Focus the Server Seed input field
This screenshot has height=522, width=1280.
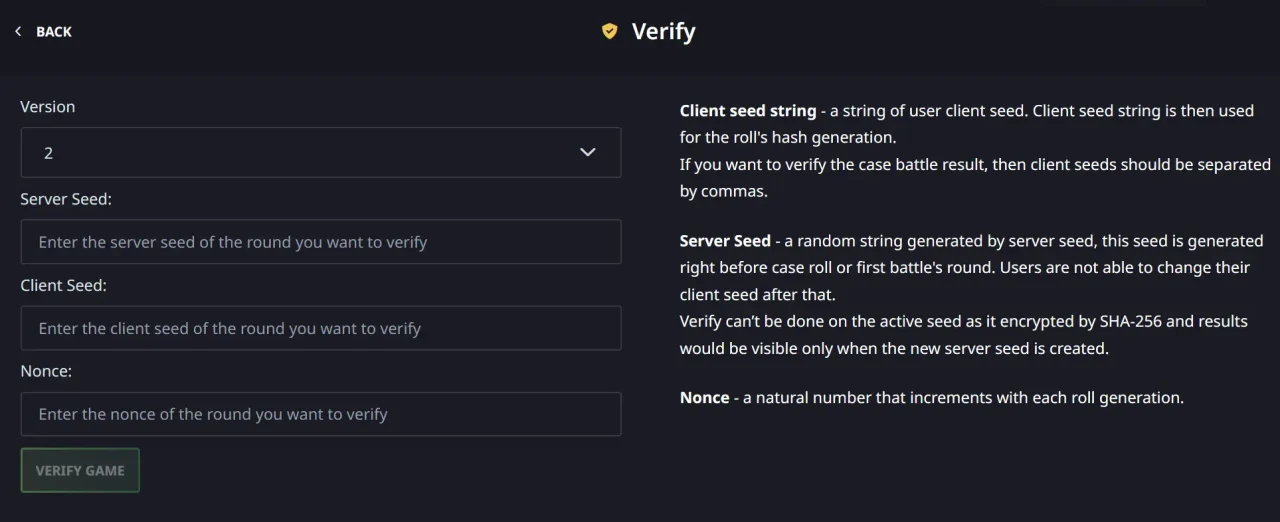click(x=320, y=242)
